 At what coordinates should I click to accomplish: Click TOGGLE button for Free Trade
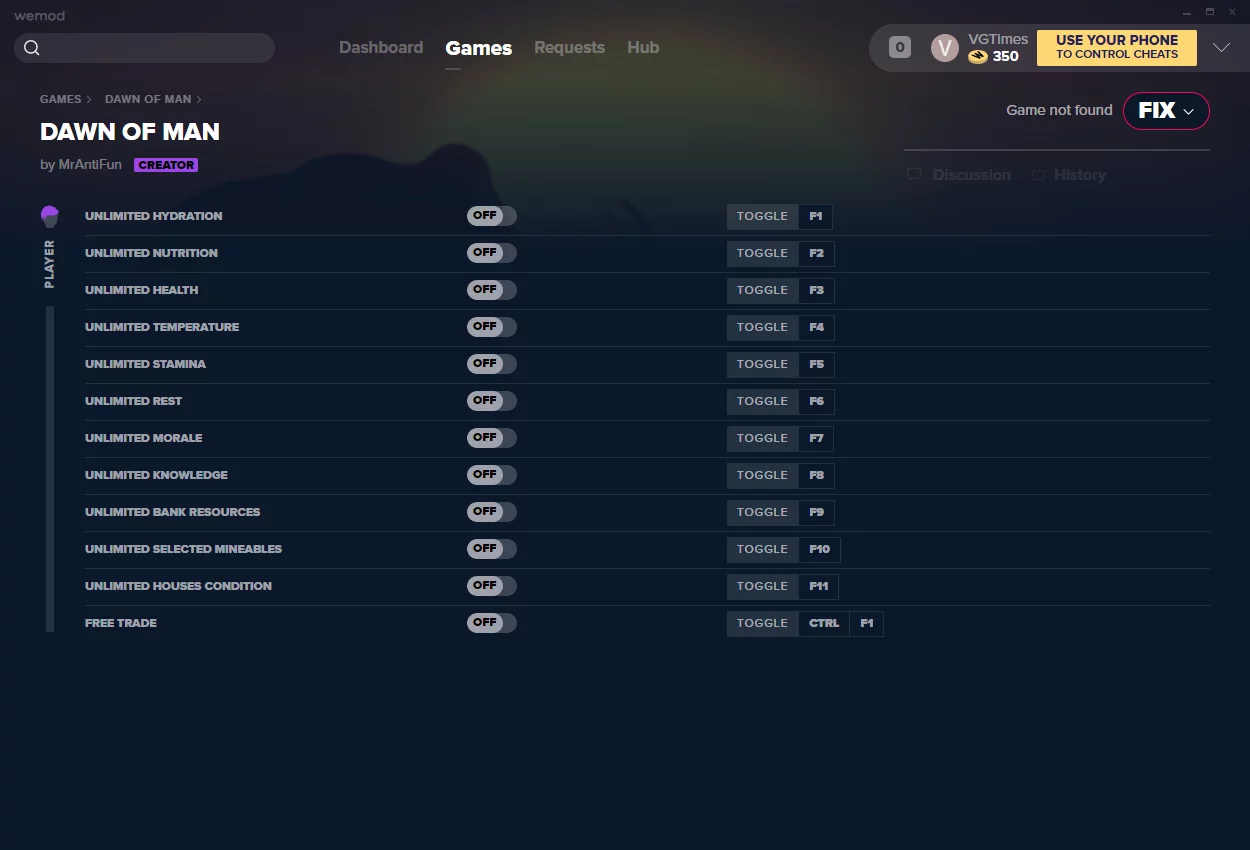(763, 623)
